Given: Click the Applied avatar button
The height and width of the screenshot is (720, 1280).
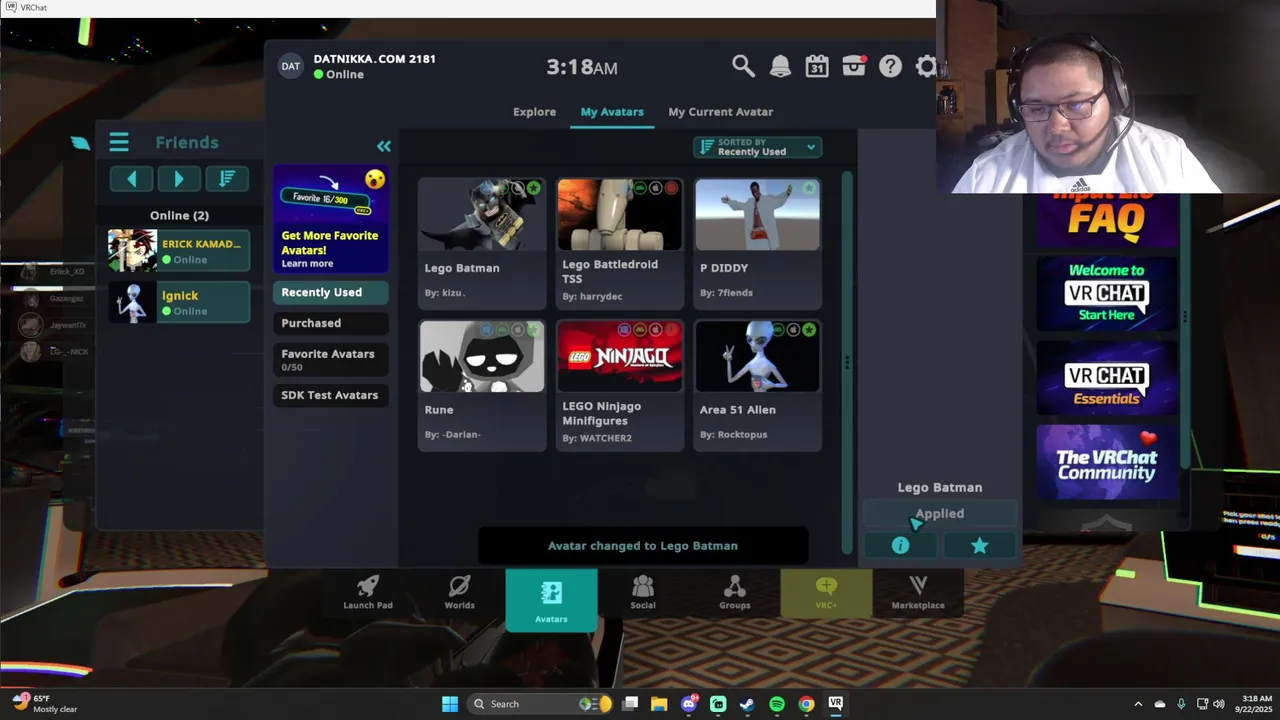Looking at the screenshot, I should [x=940, y=514].
